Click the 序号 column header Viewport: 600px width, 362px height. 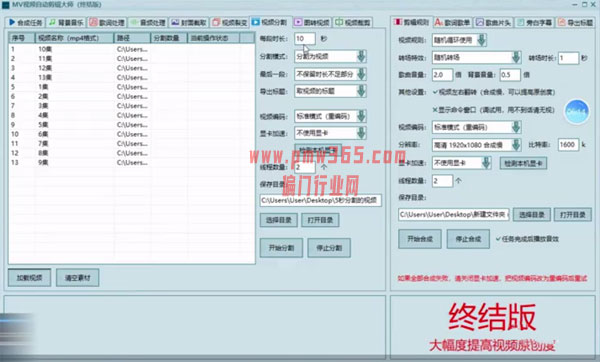(x=22, y=38)
